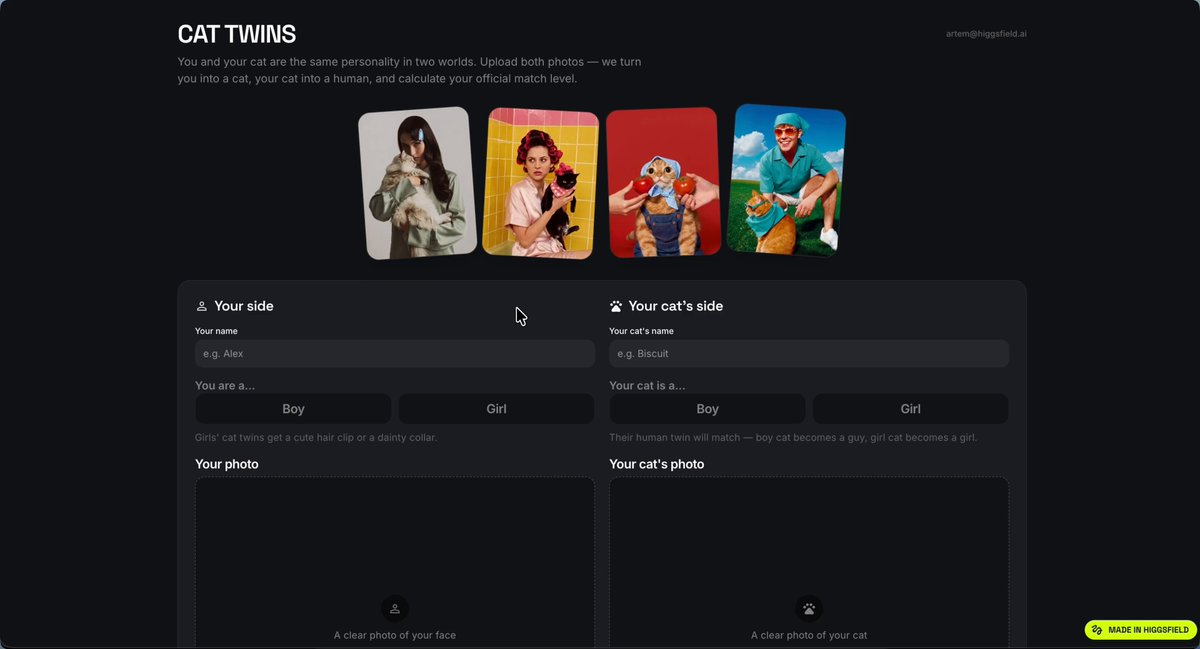Image resolution: width=1200 pixels, height=649 pixels.
Task: Click the Higgsfield logo icon in the badge
Action: click(x=1097, y=630)
